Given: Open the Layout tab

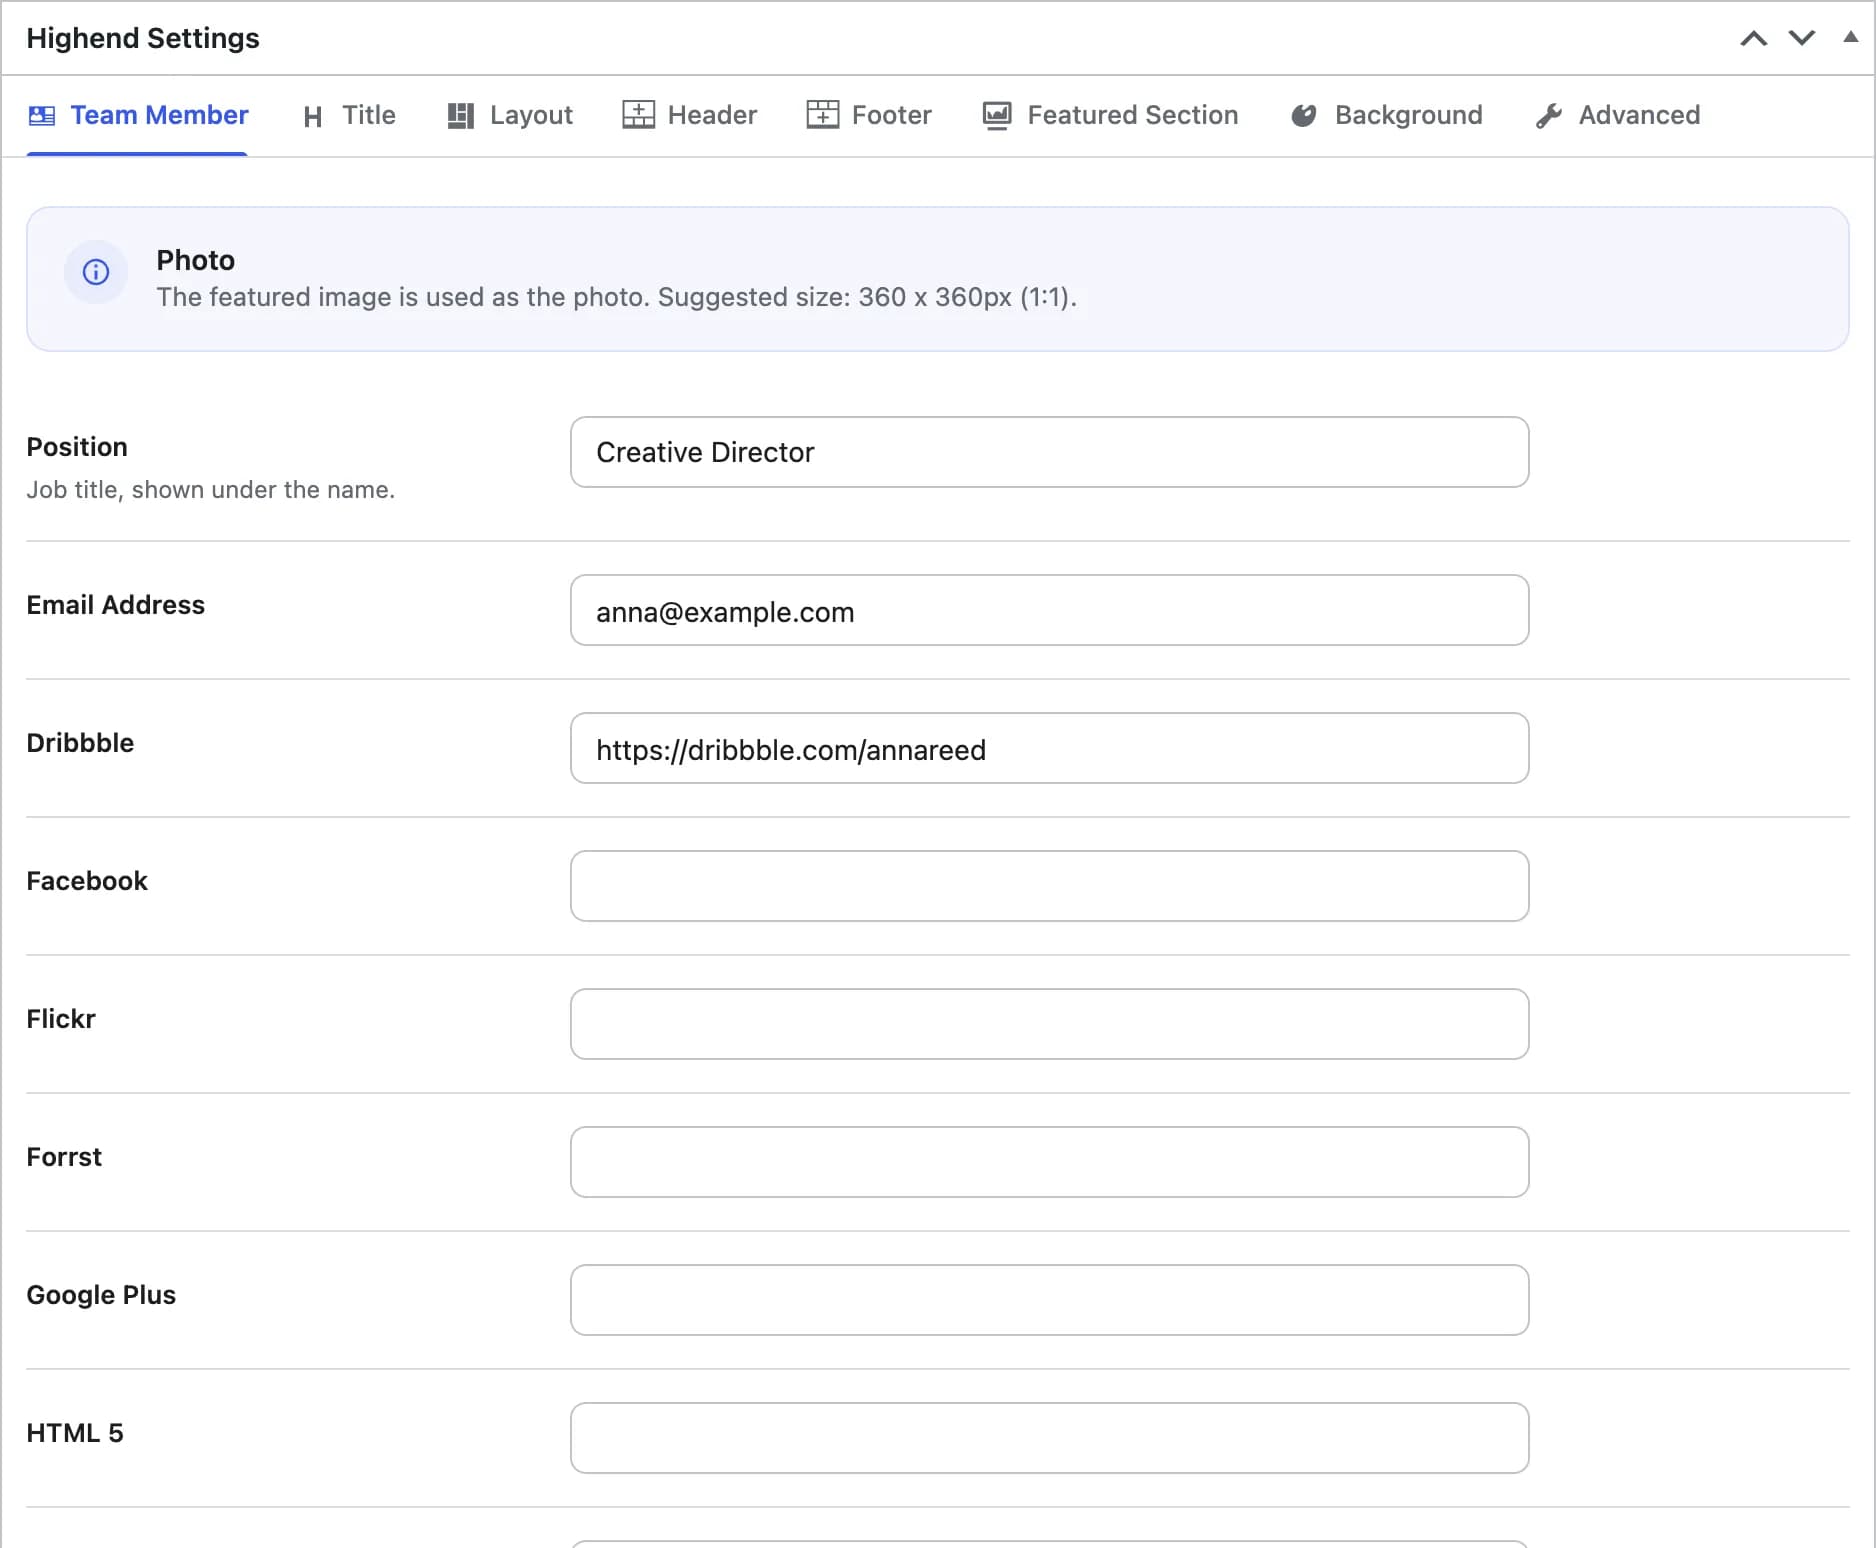Looking at the screenshot, I should (510, 116).
